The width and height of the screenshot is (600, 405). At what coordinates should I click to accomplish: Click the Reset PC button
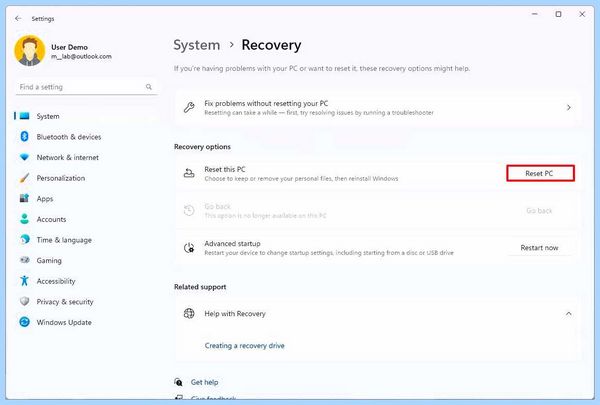(540, 173)
